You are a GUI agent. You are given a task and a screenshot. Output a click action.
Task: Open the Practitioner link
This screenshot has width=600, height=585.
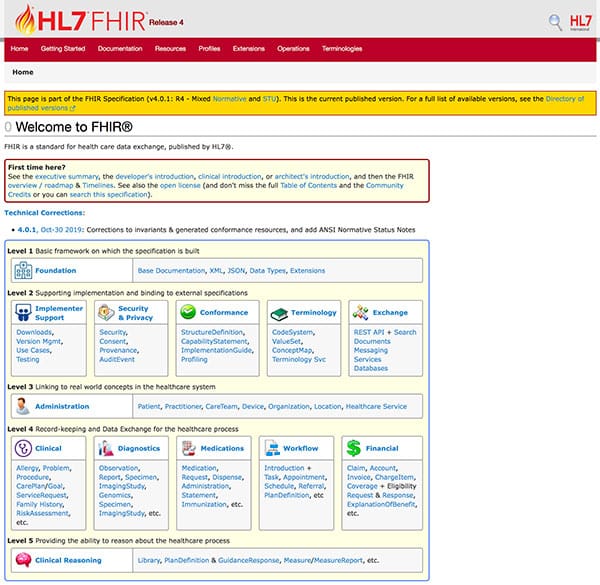183,406
